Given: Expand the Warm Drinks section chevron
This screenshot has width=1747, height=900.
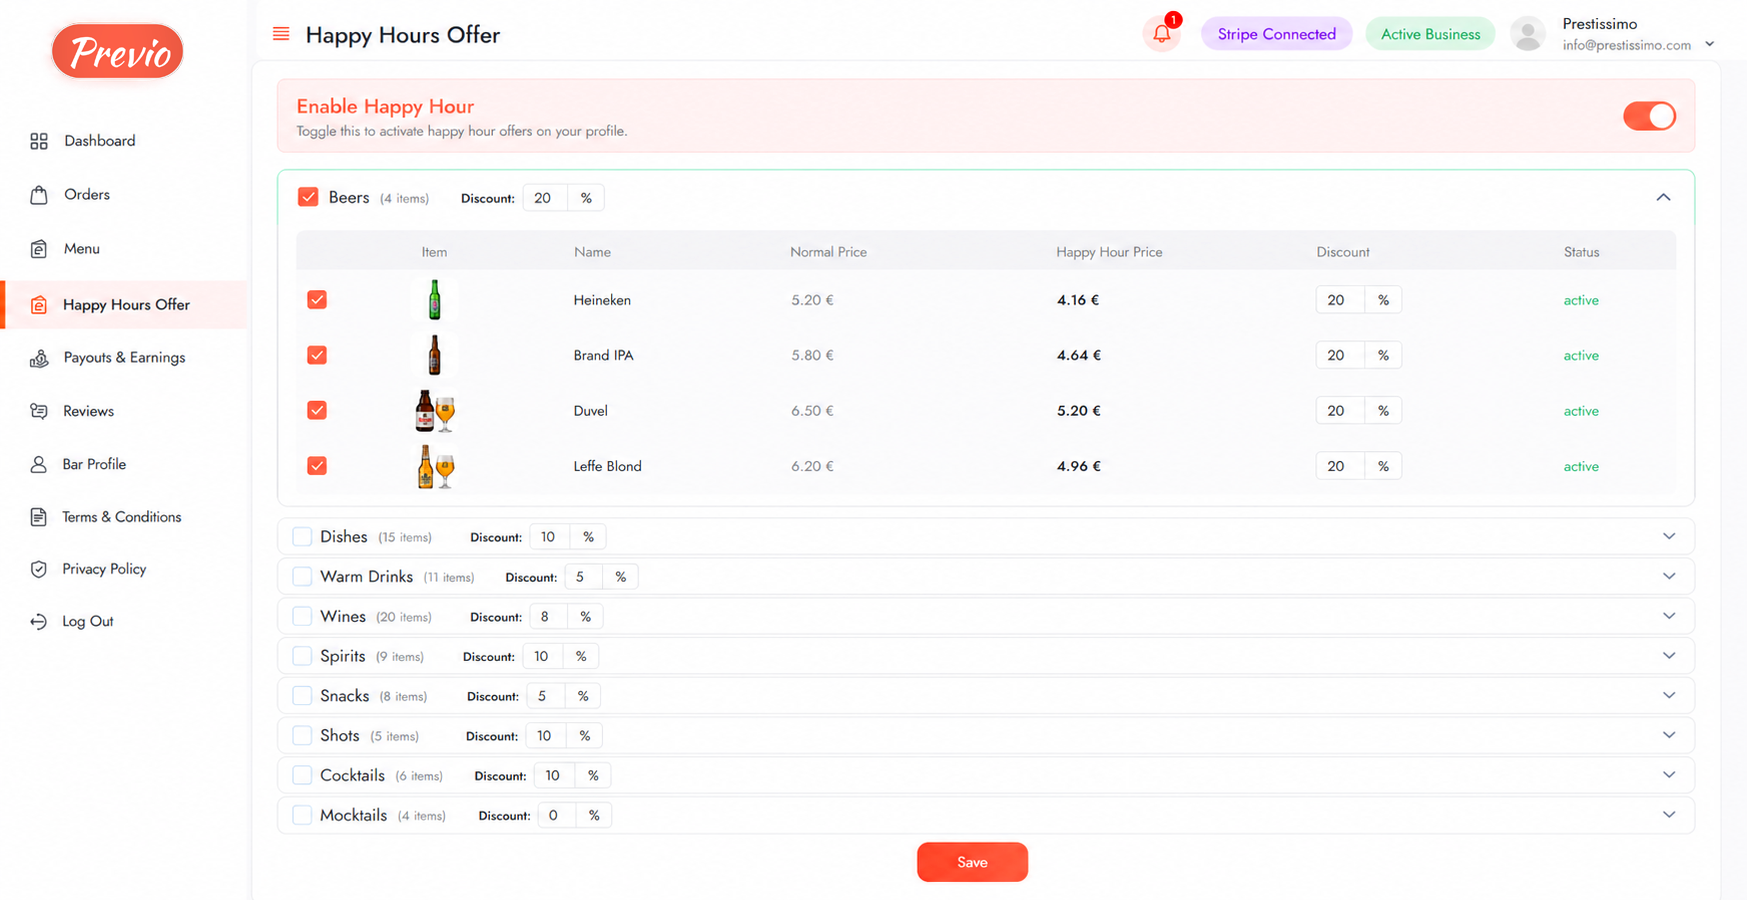Looking at the screenshot, I should tap(1669, 576).
